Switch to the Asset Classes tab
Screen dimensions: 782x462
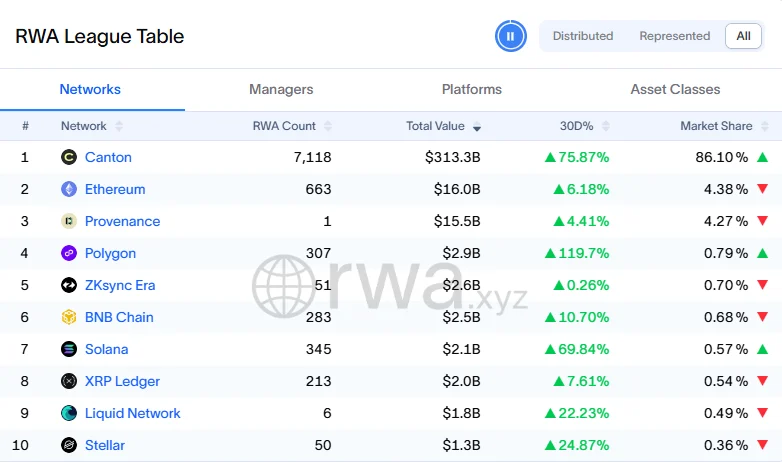[x=675, y=89]
